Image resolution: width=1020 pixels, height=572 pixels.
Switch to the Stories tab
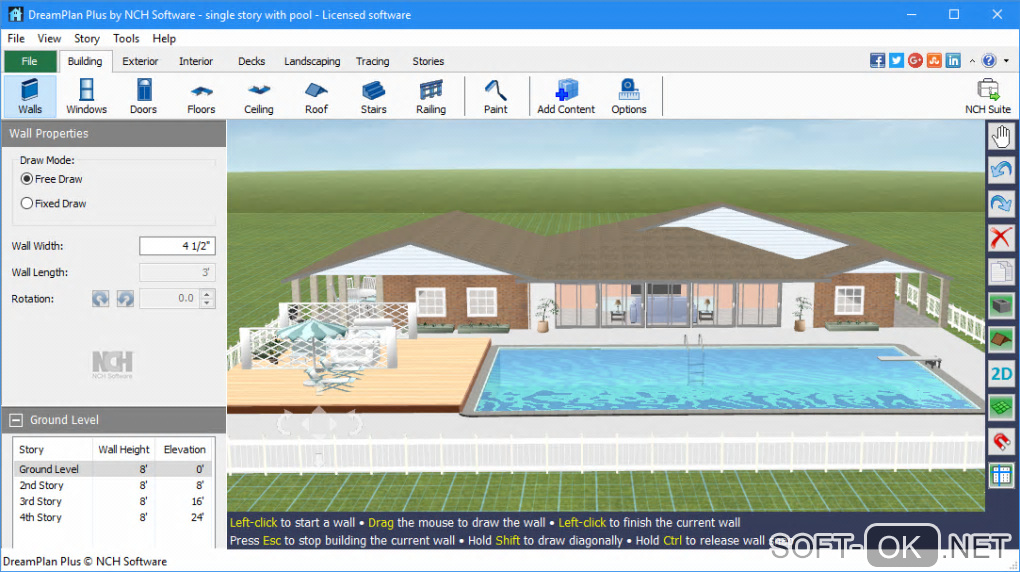pyautogui.click(x=428, y=61)
